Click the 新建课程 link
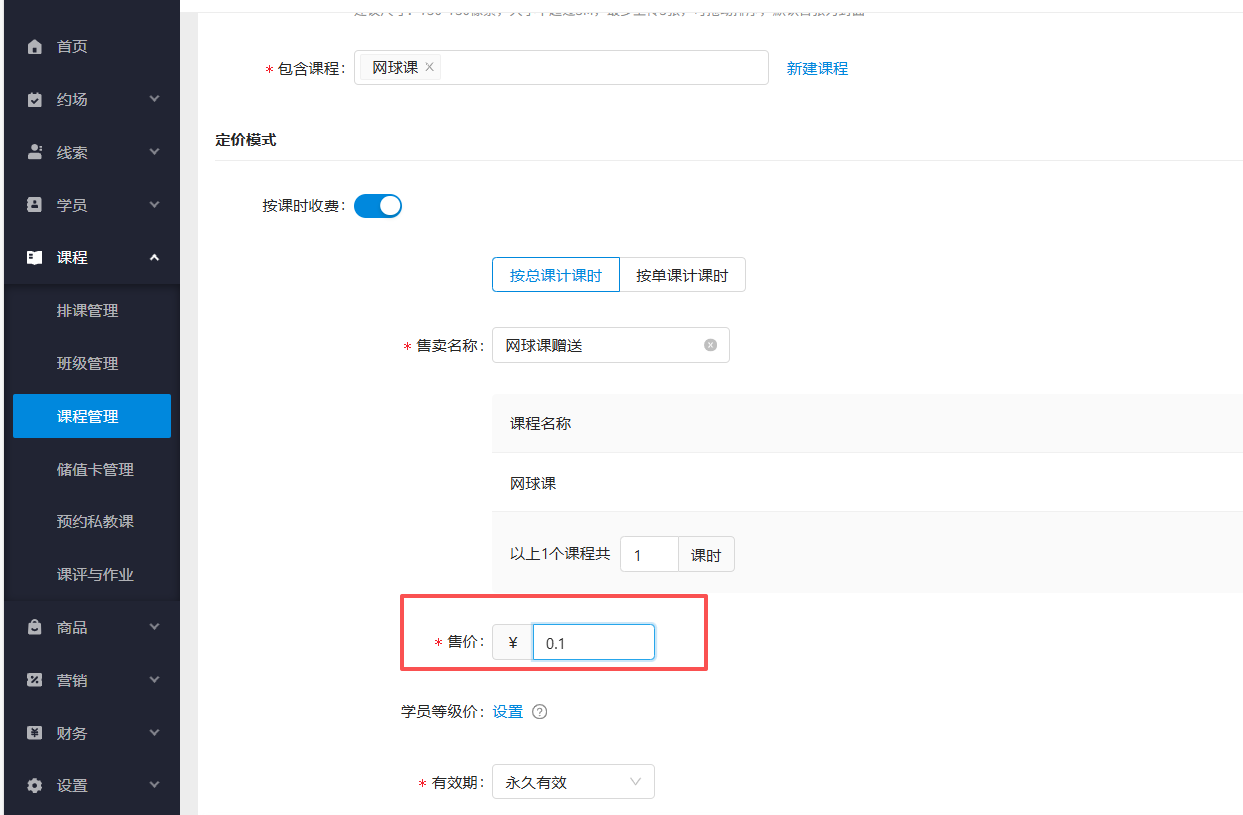This screenshot has width=1243, height=815. [817, 68]
